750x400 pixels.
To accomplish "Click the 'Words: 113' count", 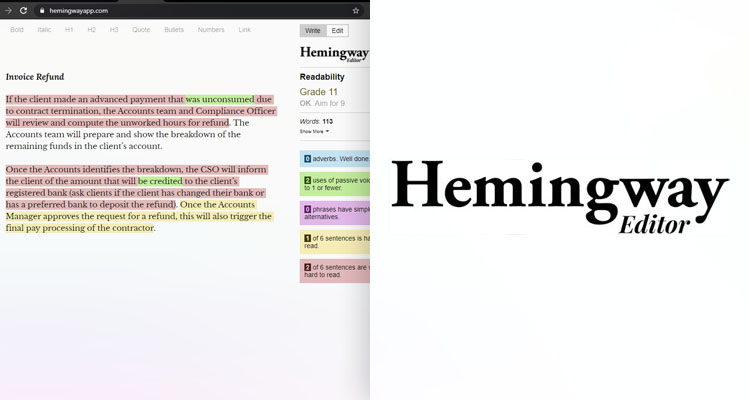I will (x=316, y=122).
